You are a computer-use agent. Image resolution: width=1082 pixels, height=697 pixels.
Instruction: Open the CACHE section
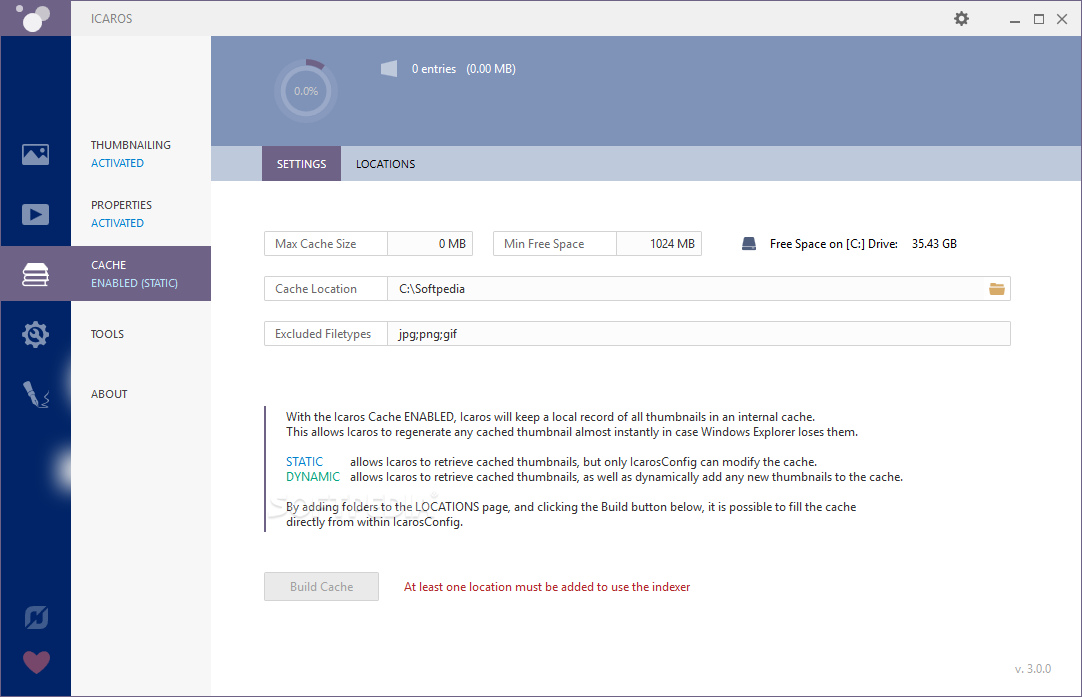tap(108, 265)
